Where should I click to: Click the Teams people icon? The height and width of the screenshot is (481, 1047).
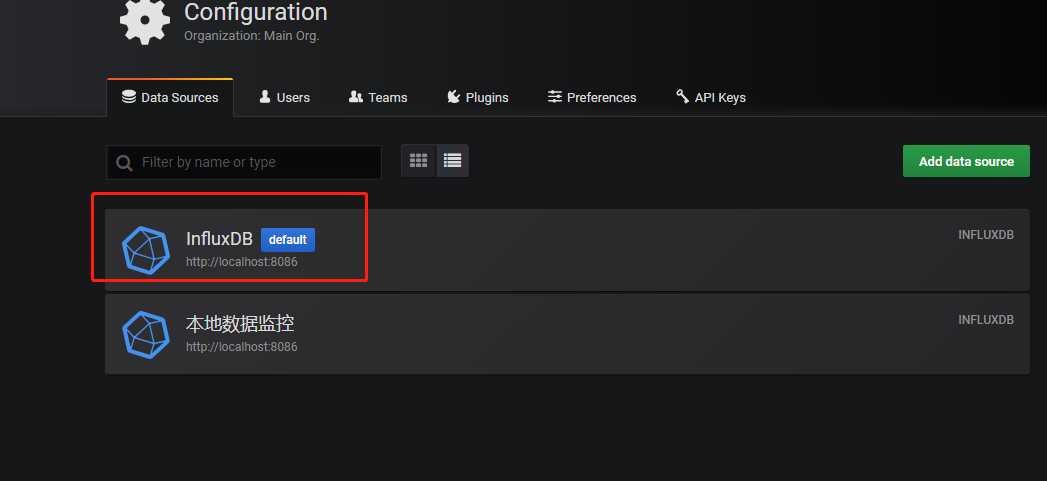pyautogui.click(x=356, y=97)
